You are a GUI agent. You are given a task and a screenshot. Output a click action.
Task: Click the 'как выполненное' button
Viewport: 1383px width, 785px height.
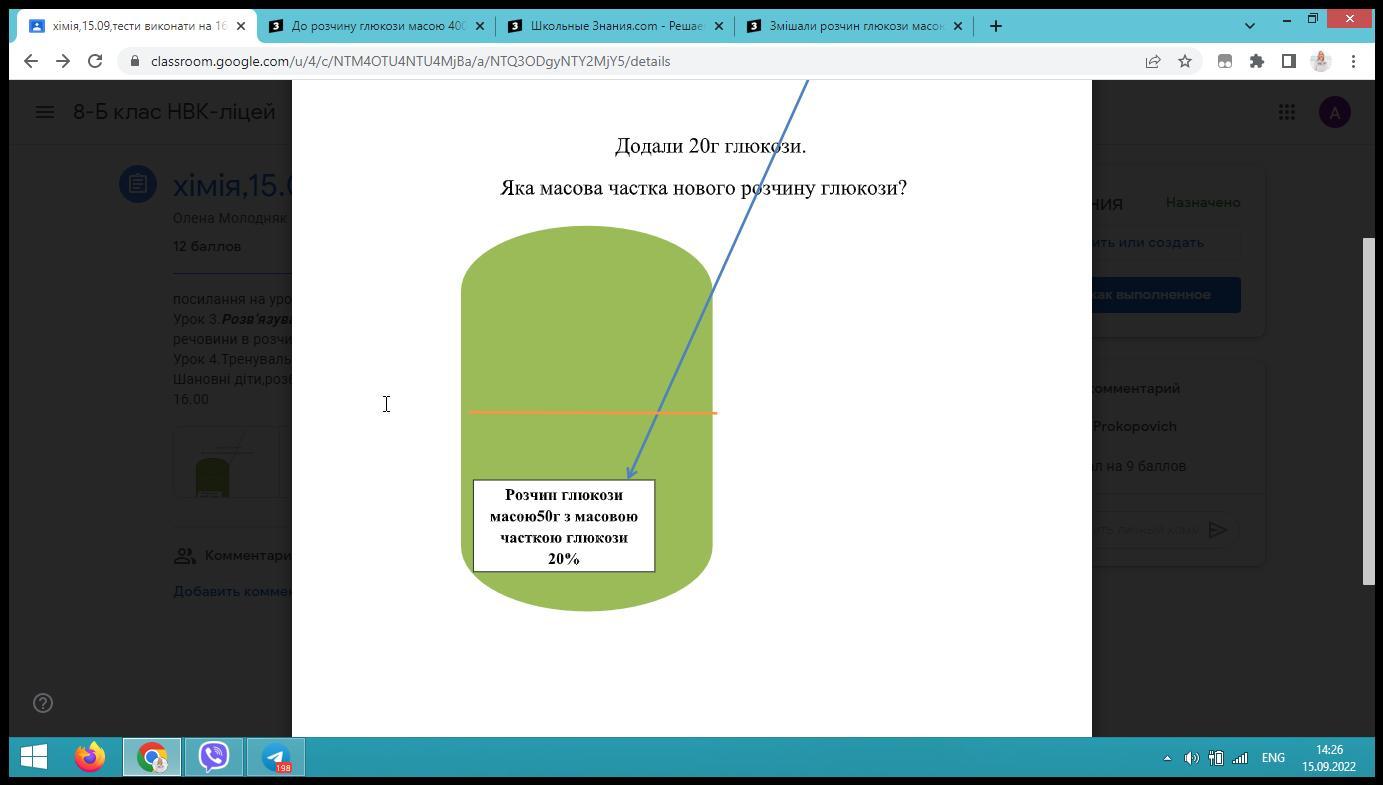click(1166, 295)
